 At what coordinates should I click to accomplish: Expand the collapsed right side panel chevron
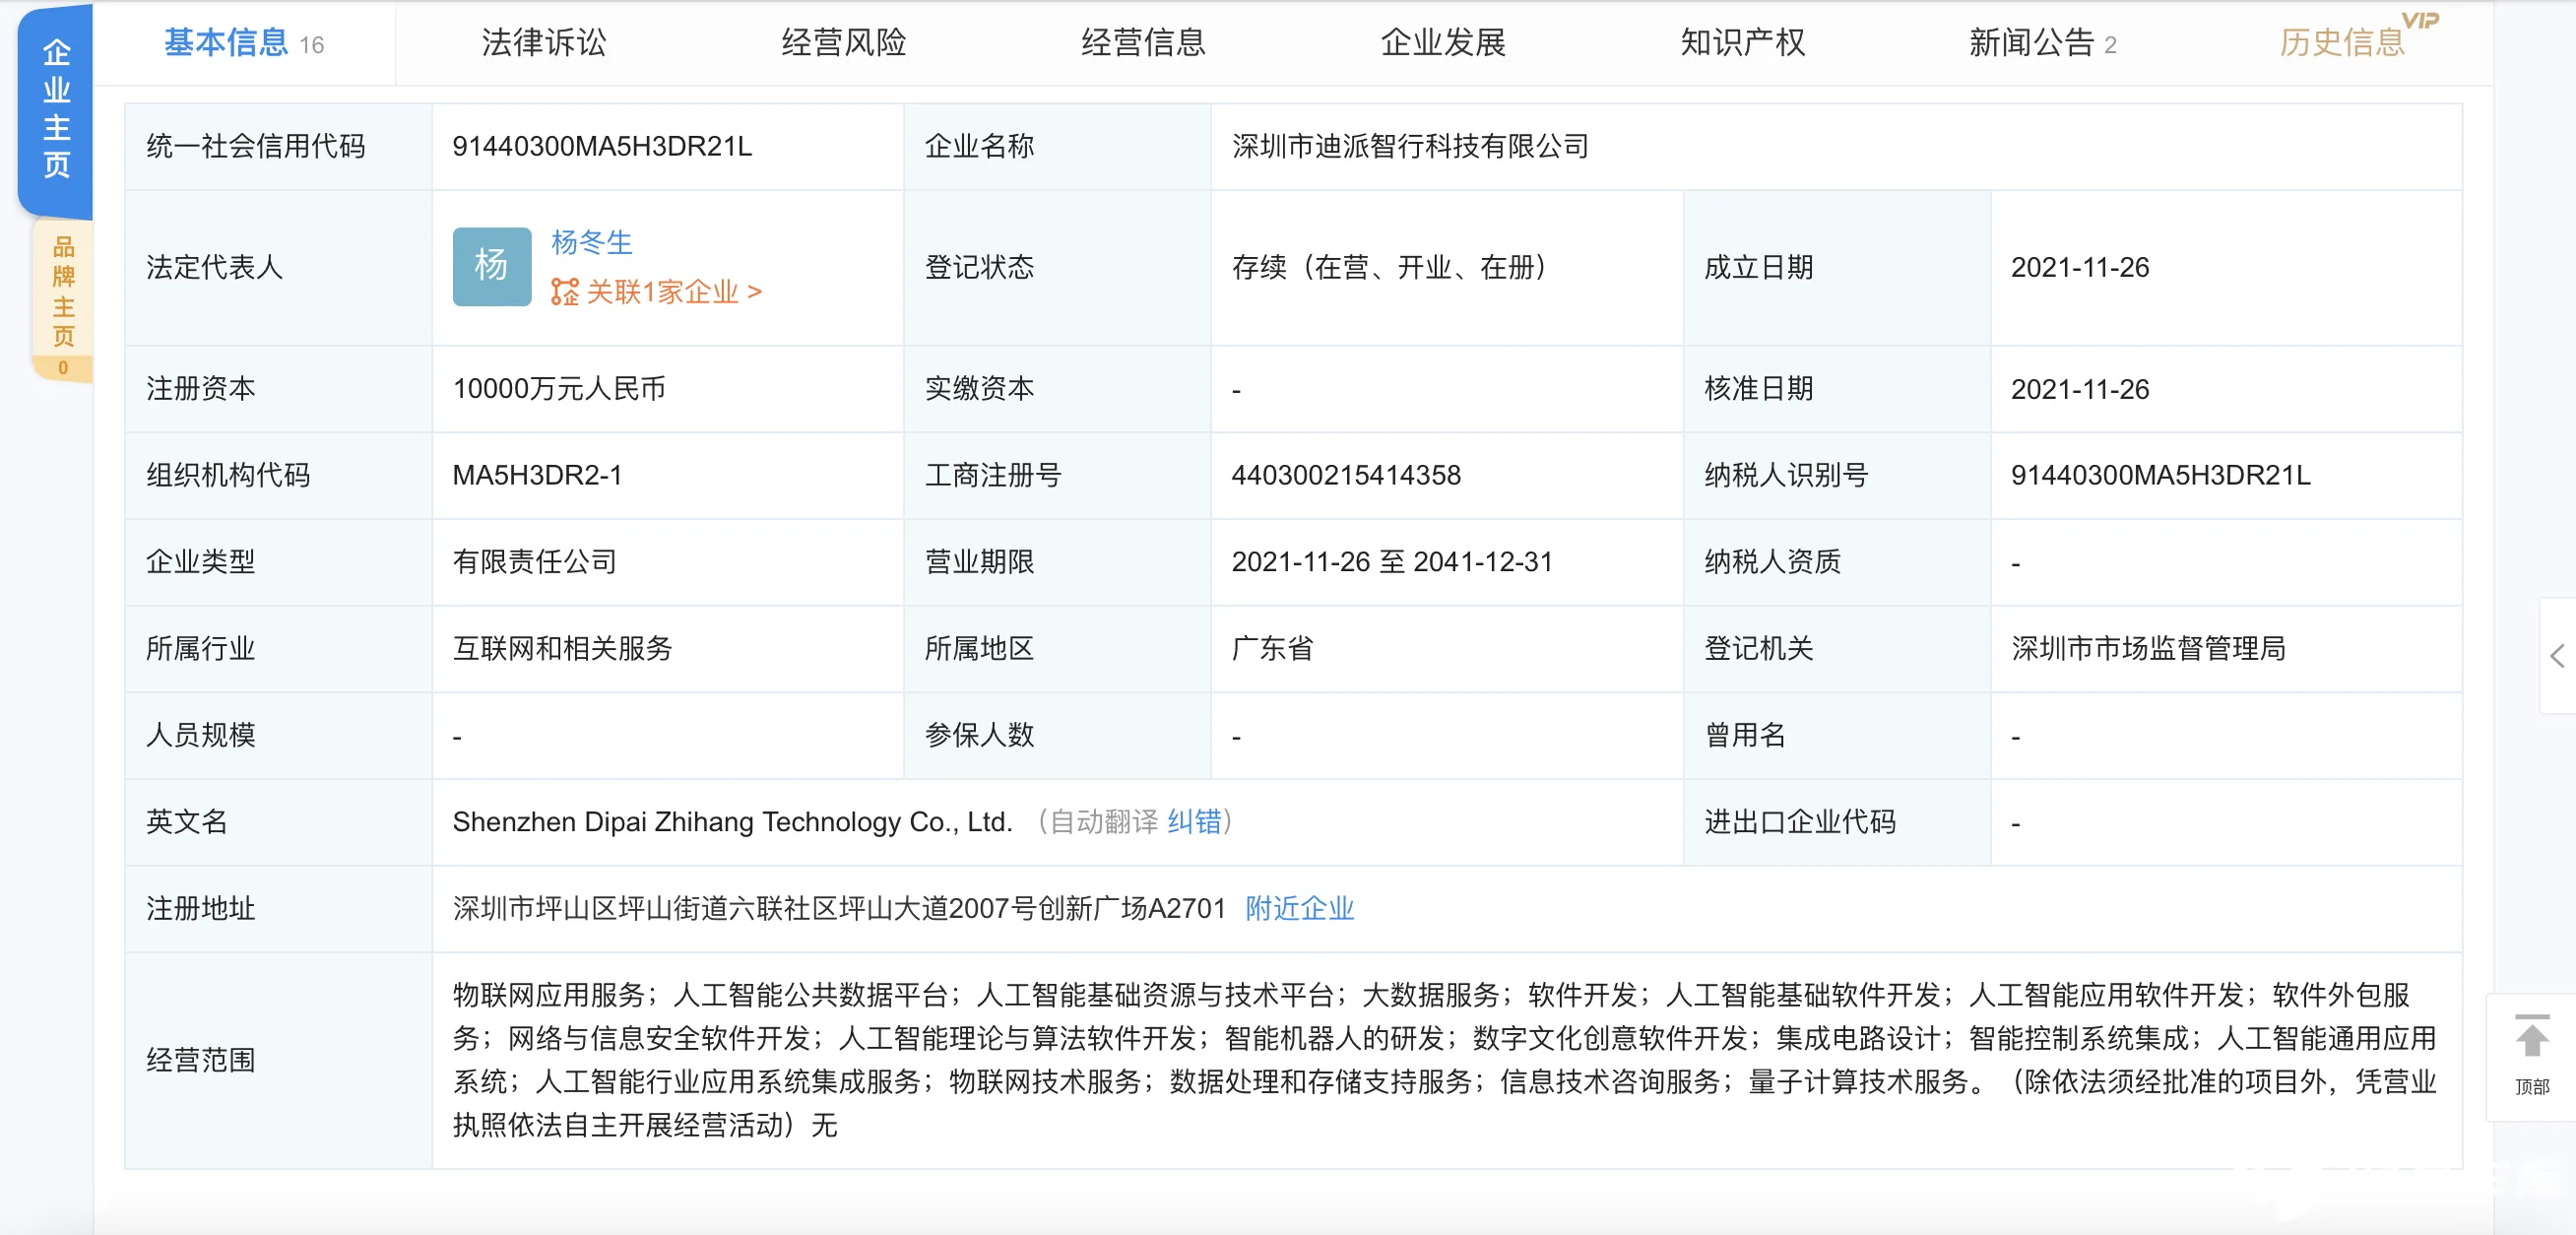pyautogui.click(x=2558, y=656)
